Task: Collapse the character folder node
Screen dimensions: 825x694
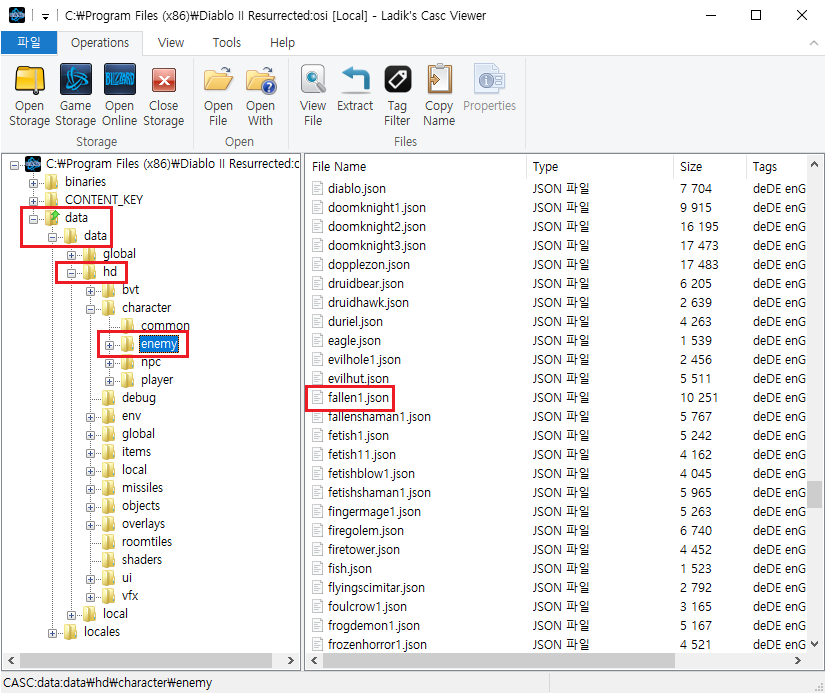Action: (90, 309)
